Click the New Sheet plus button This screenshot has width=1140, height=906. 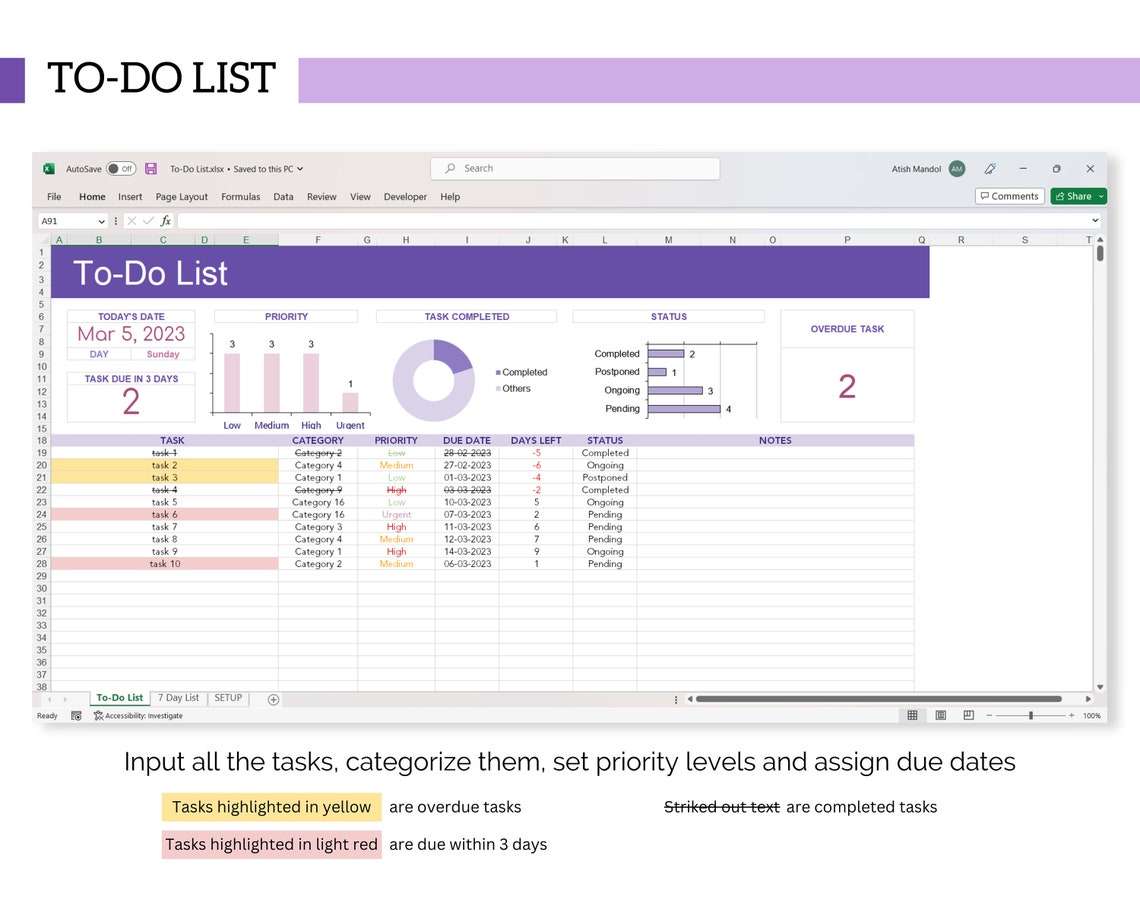click(271, 698)
